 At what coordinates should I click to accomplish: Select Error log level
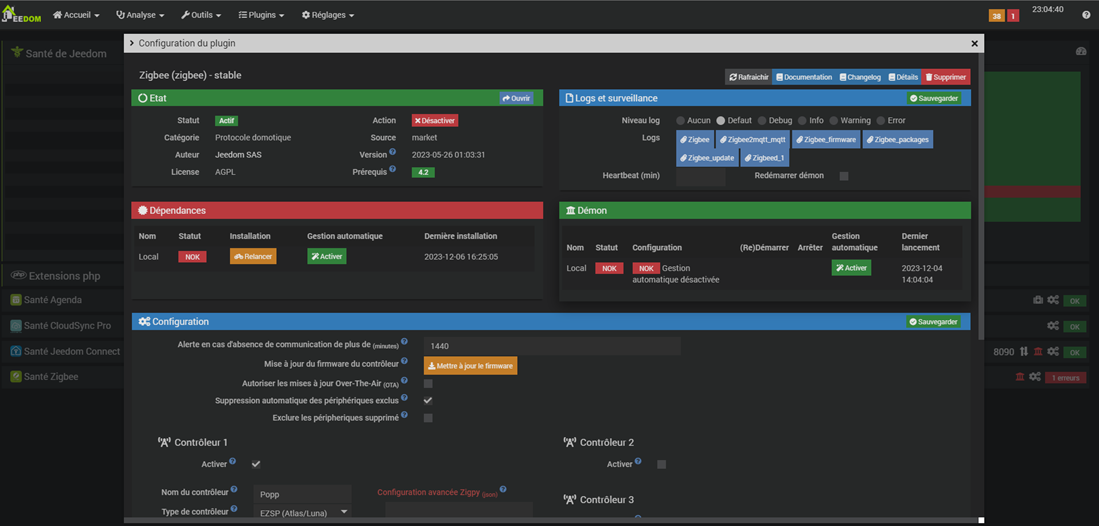click(881, 121)
